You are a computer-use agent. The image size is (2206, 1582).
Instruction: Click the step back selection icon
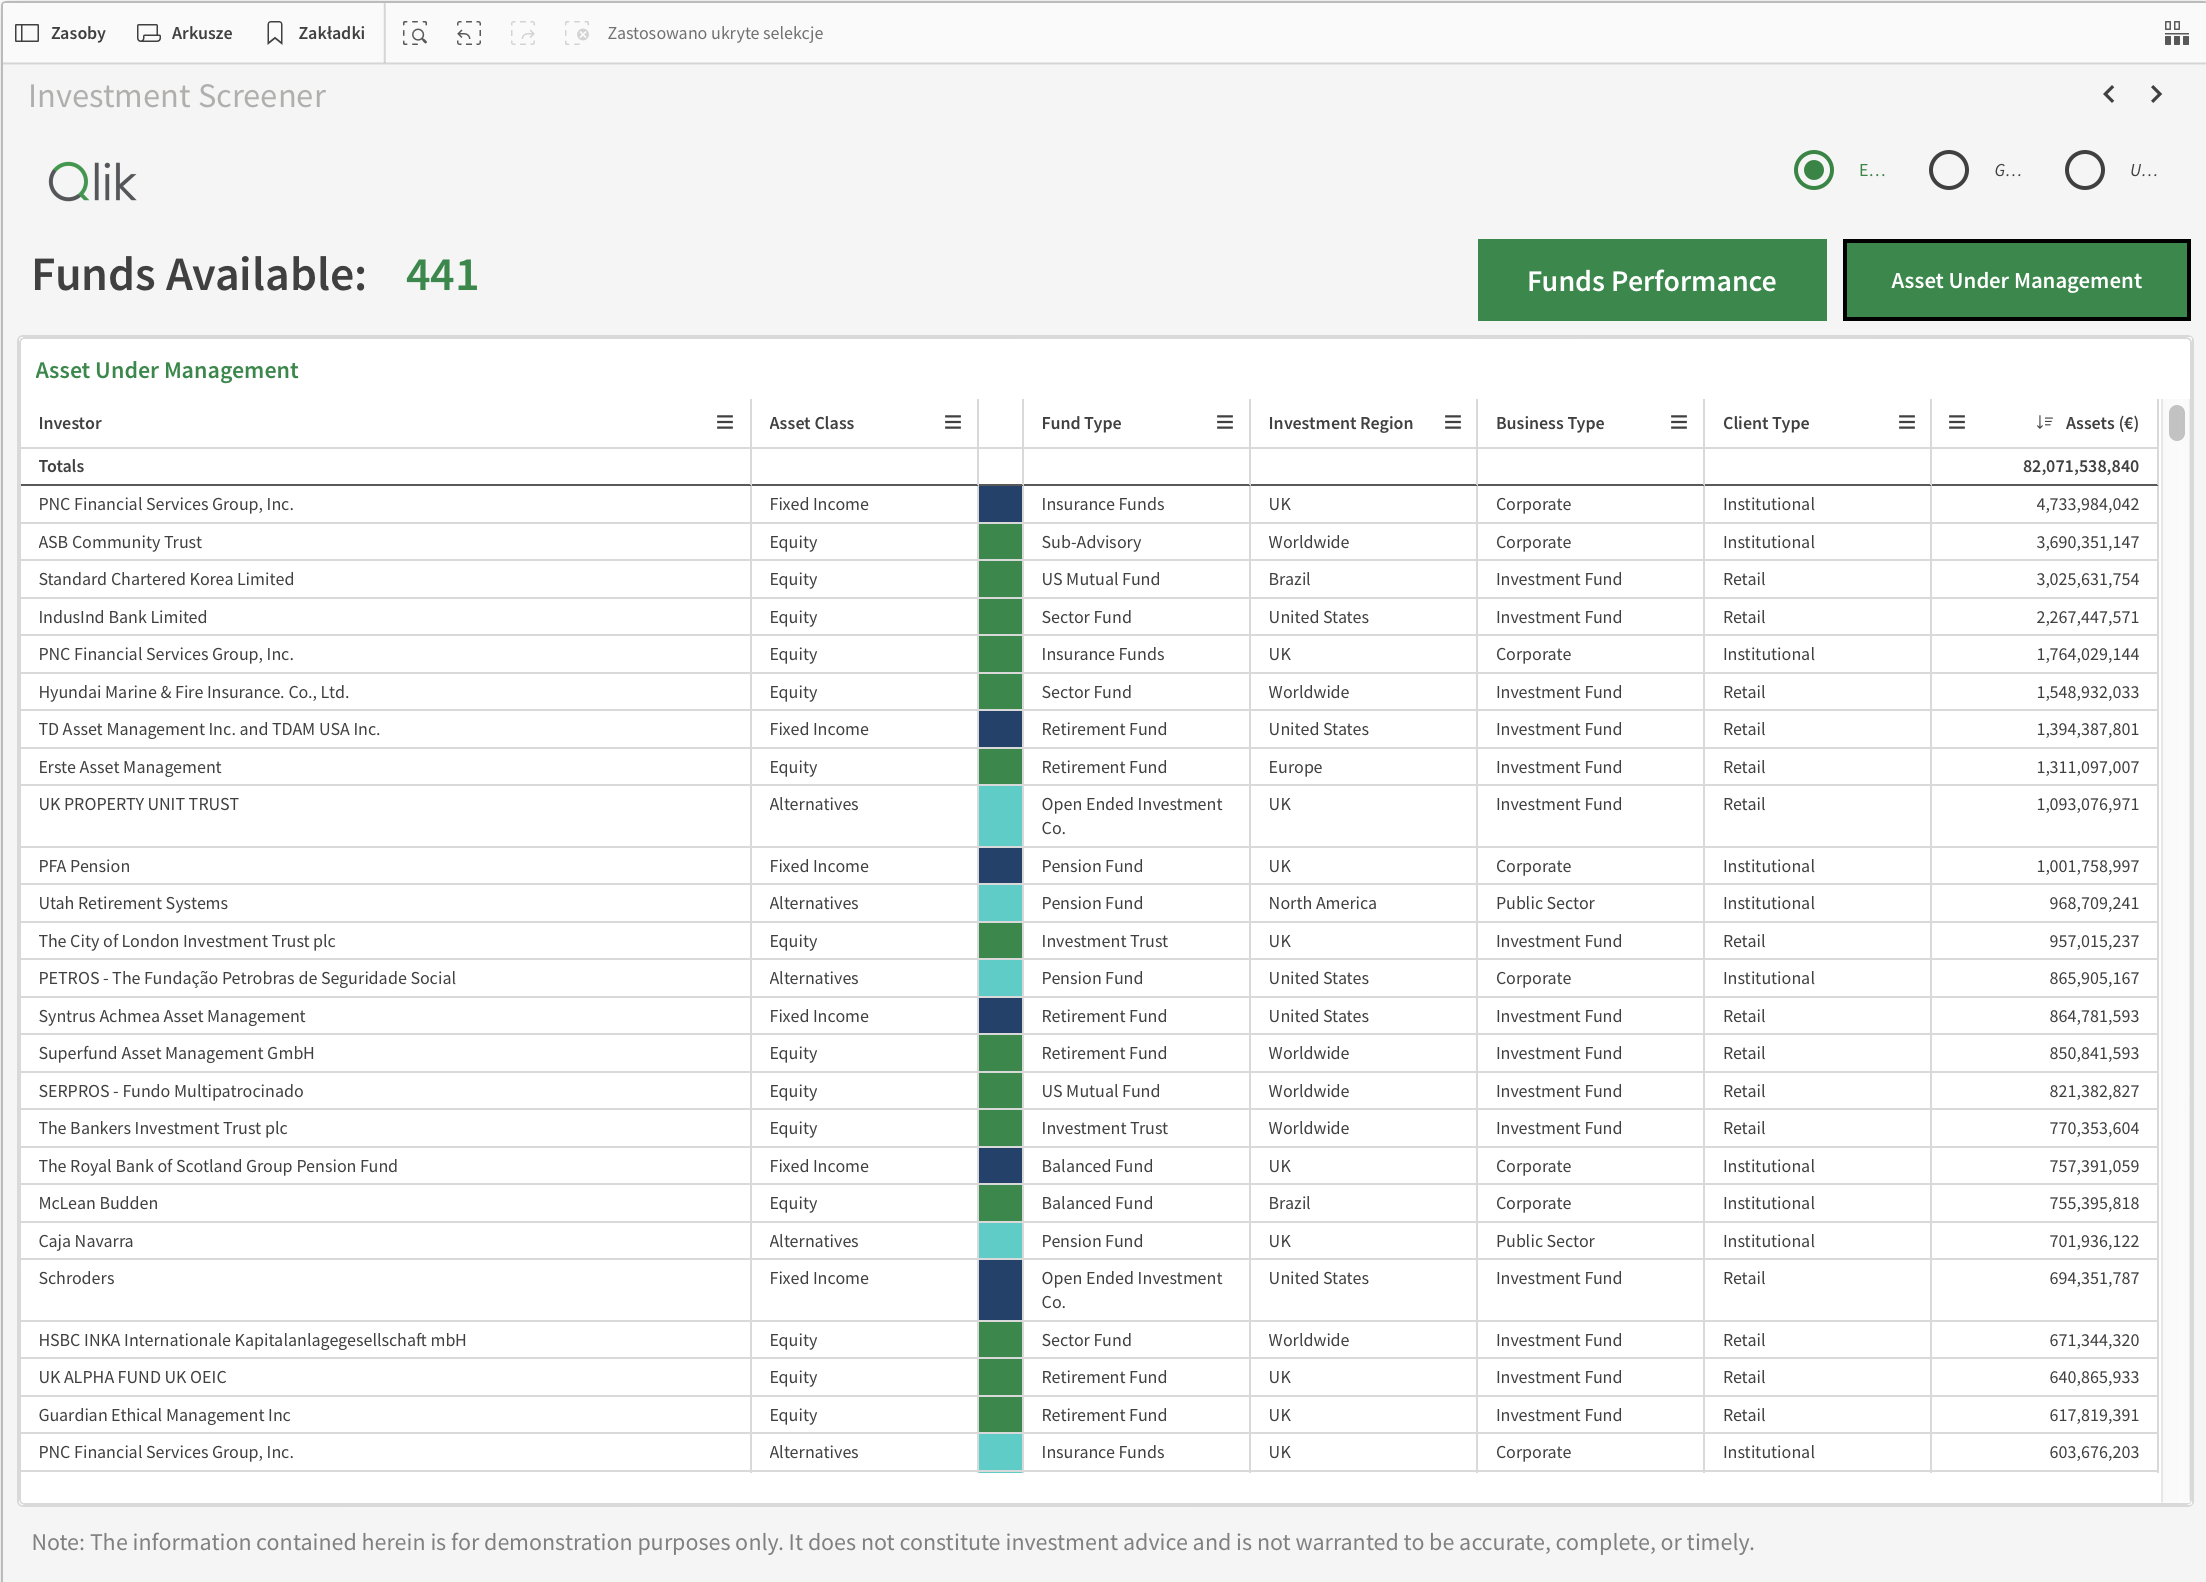(469, 33)
